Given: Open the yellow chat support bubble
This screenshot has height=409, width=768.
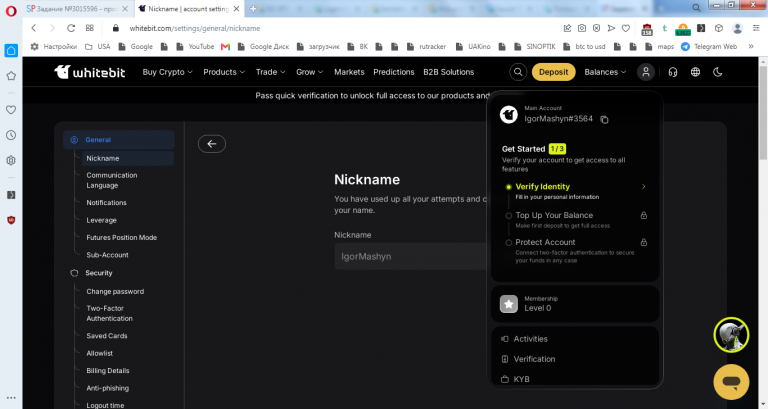Looking at the screenshot, I should pos(731,382).
